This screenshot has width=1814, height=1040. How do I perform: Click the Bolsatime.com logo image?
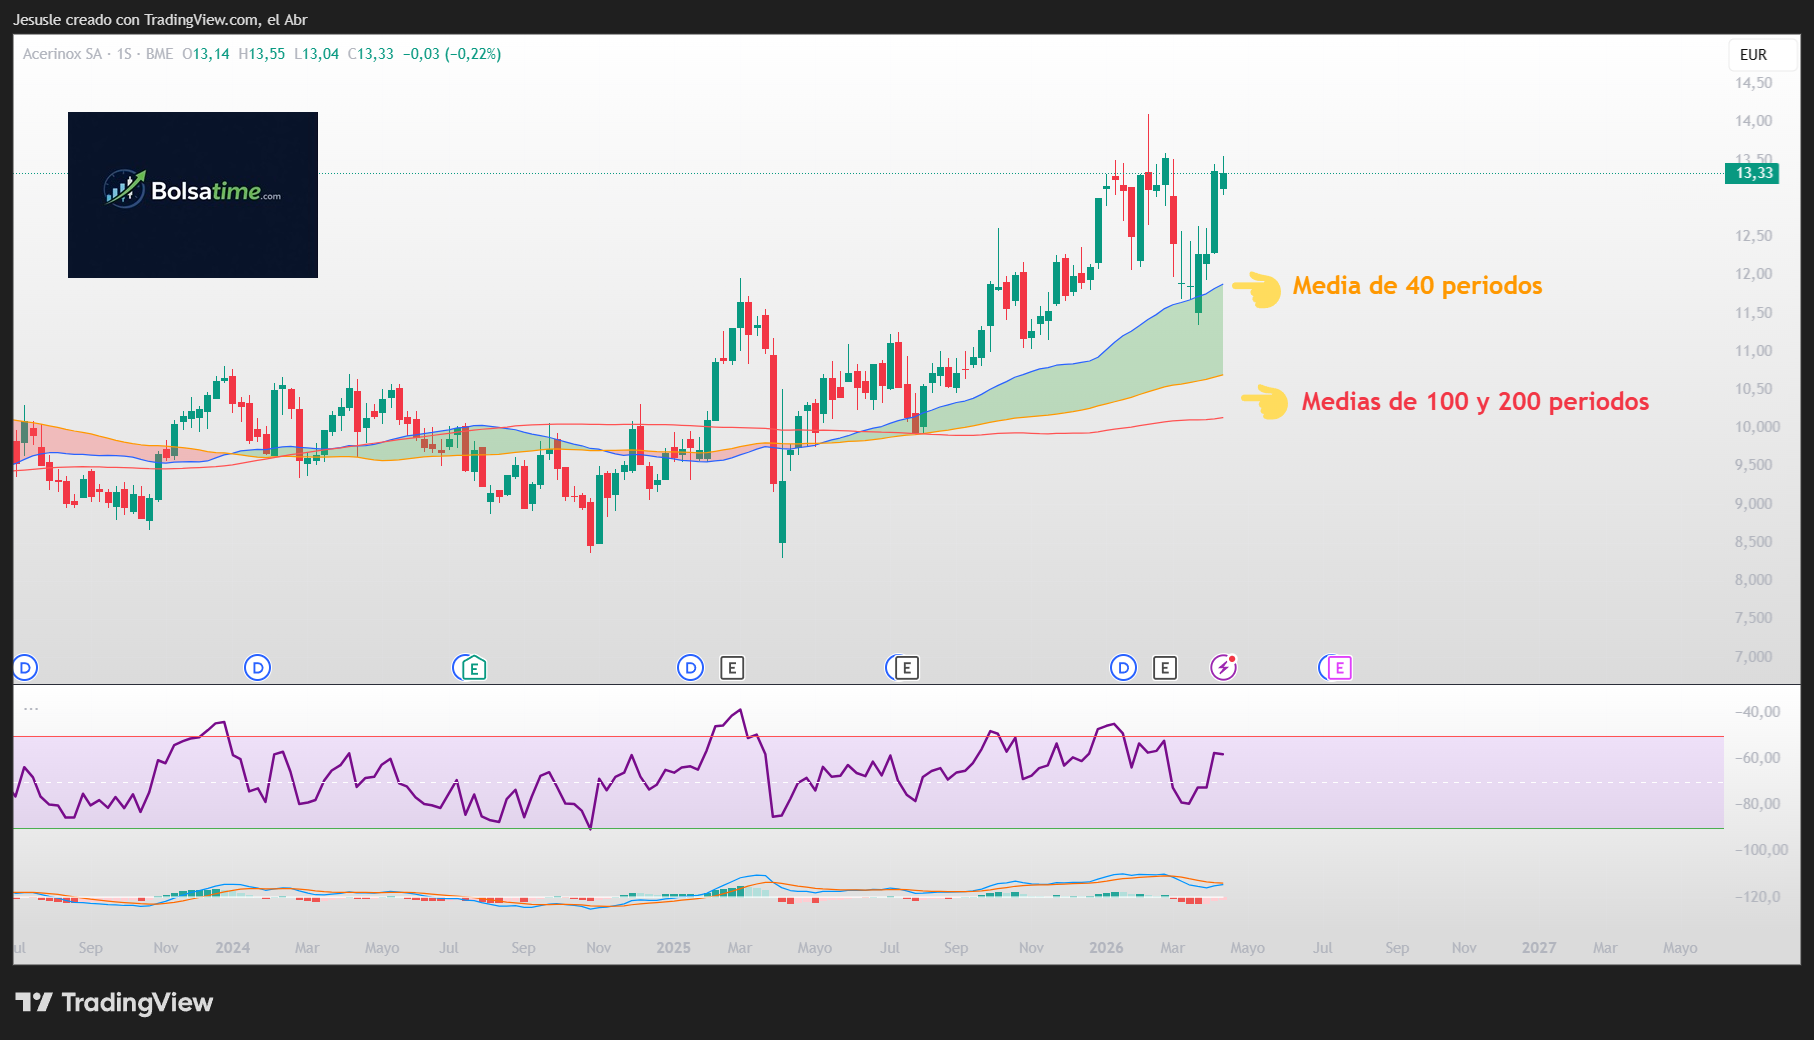click(x=193, y=194)
